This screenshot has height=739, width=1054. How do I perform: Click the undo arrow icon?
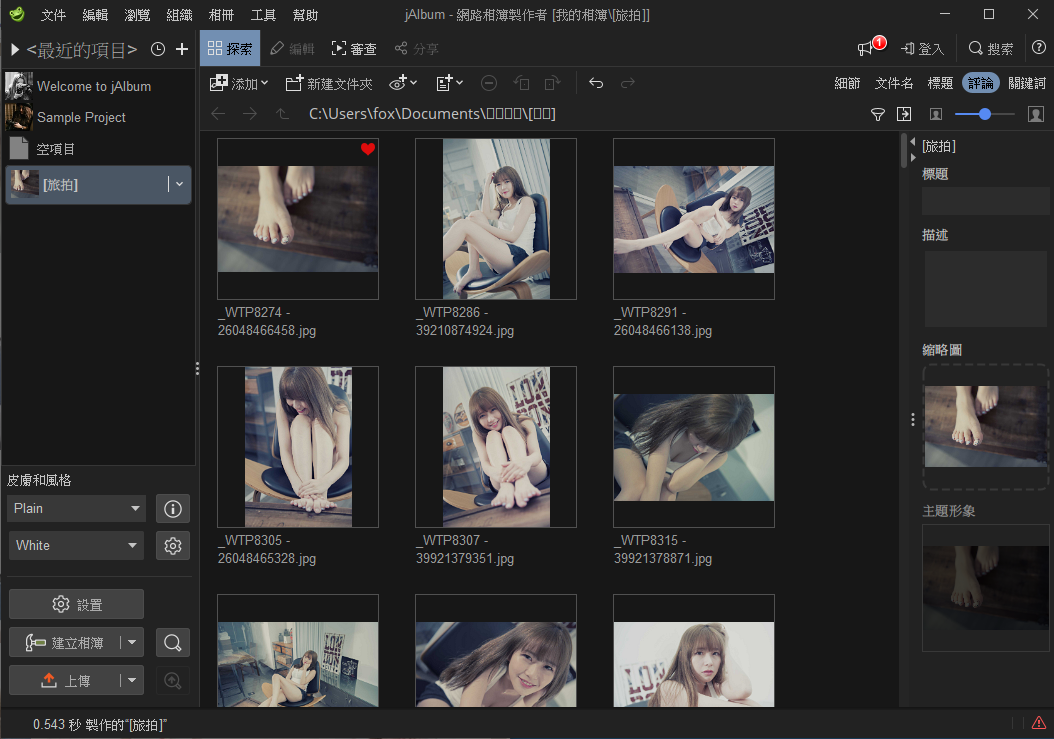596,83
